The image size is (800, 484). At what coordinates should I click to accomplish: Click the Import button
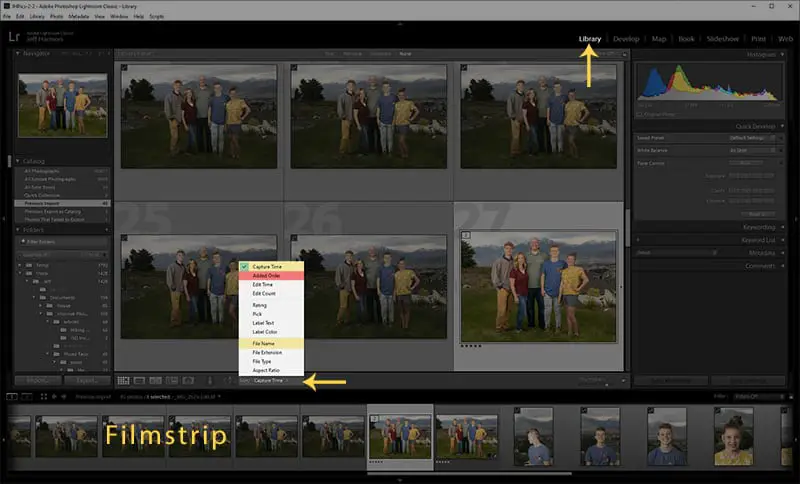point(38,380)
